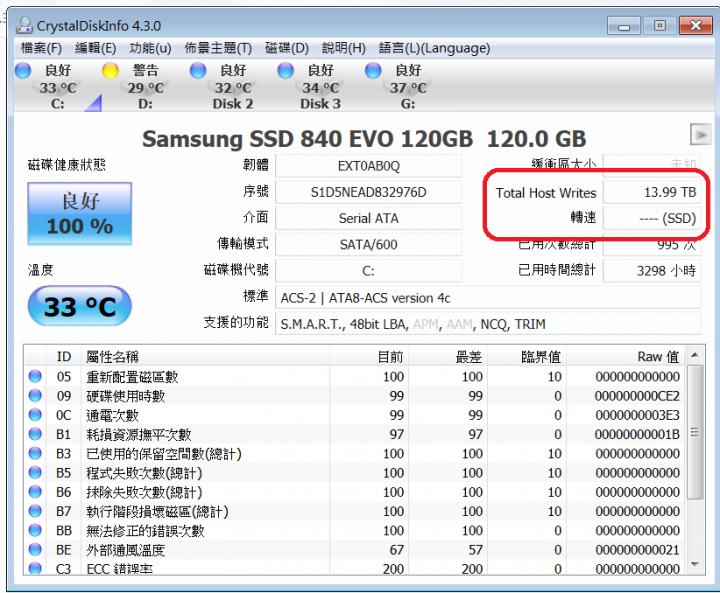Select the 硬碟使用時數 attribute row

(x=354, y=396)
